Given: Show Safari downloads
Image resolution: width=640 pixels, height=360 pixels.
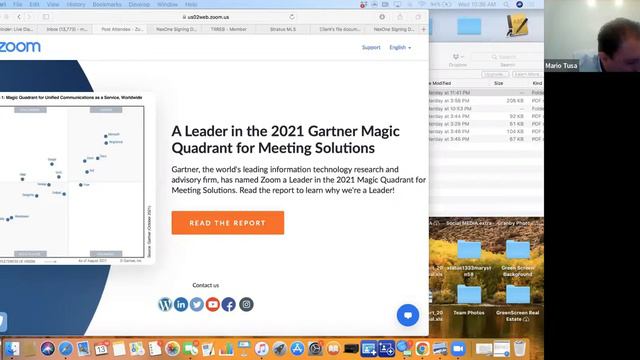Looking at the screenshot, I should click(x=382, y=17).
